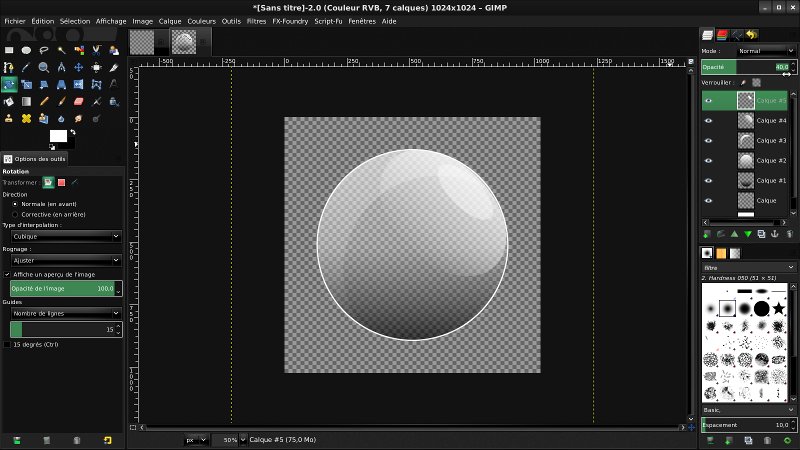The image size is (800, 450).
Task: Select the Move tool
Action: 79,67
